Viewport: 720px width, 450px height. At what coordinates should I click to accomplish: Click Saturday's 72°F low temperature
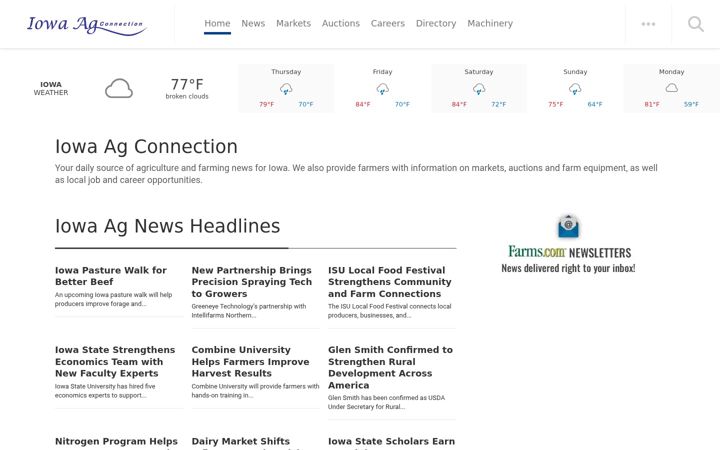tap(498, 104)
